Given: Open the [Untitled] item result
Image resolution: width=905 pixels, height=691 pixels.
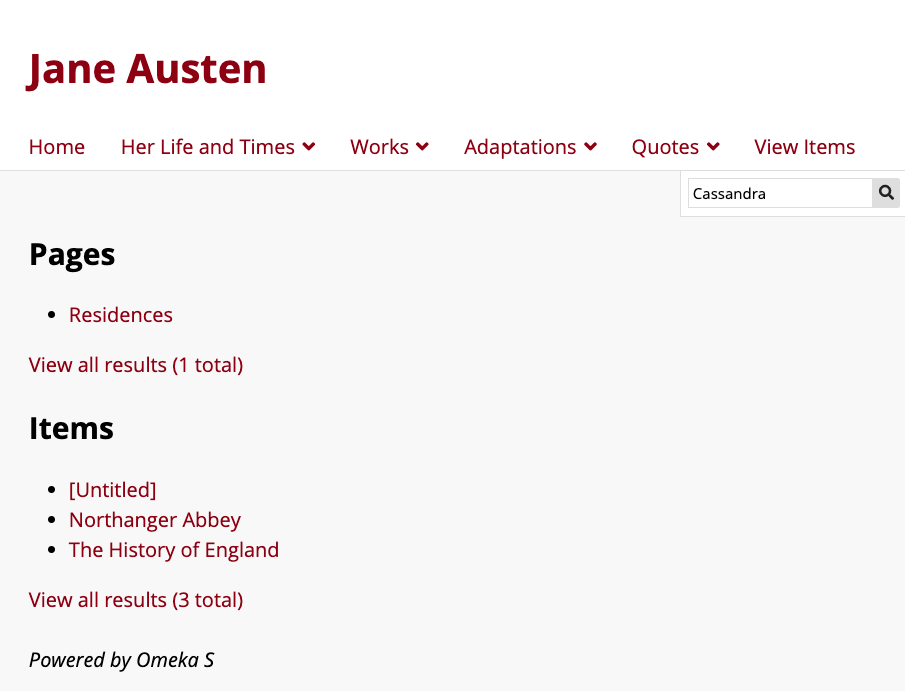Looking at the screenshot, I should pyautogui.click(x=113, y=490).
